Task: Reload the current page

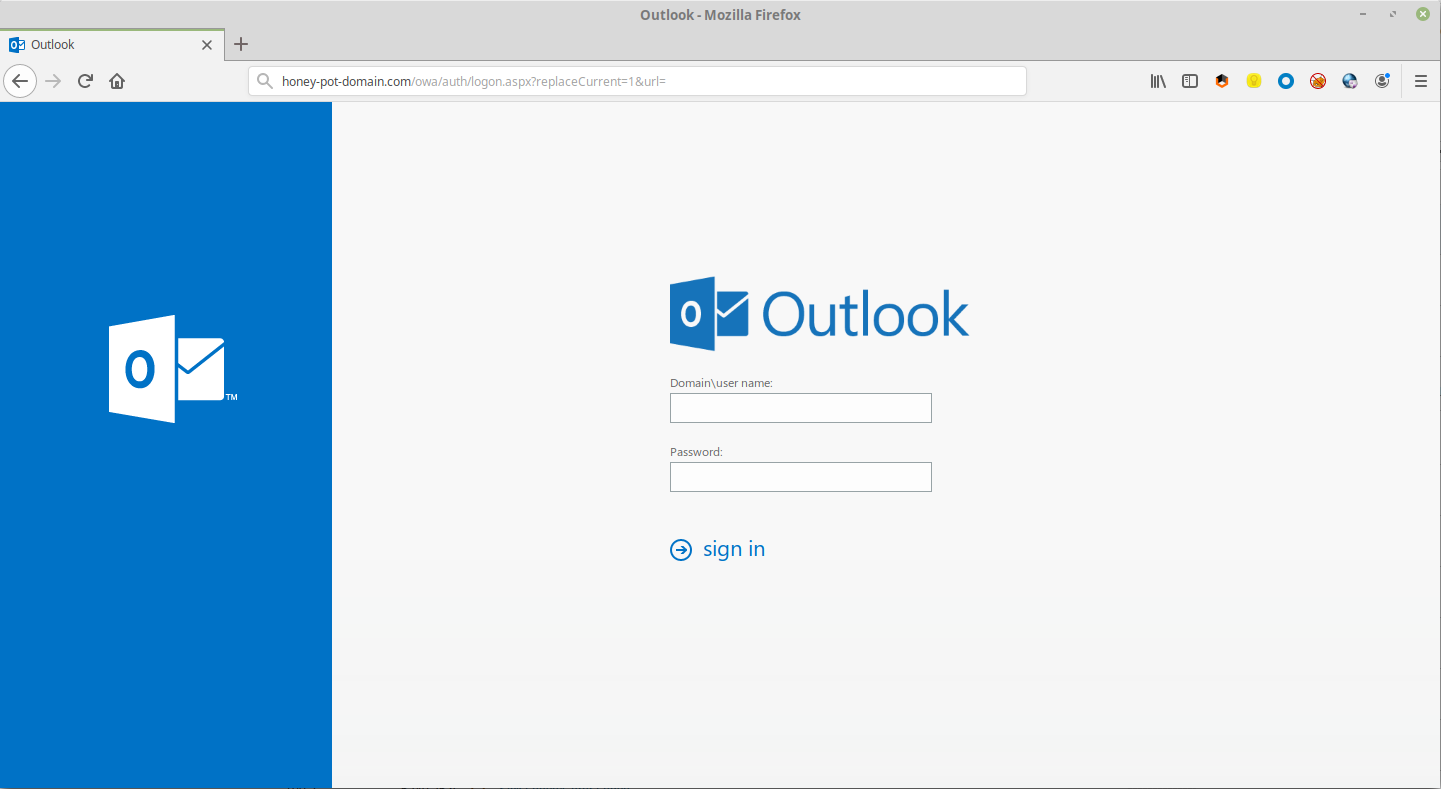Action: (x=86, y=81)
